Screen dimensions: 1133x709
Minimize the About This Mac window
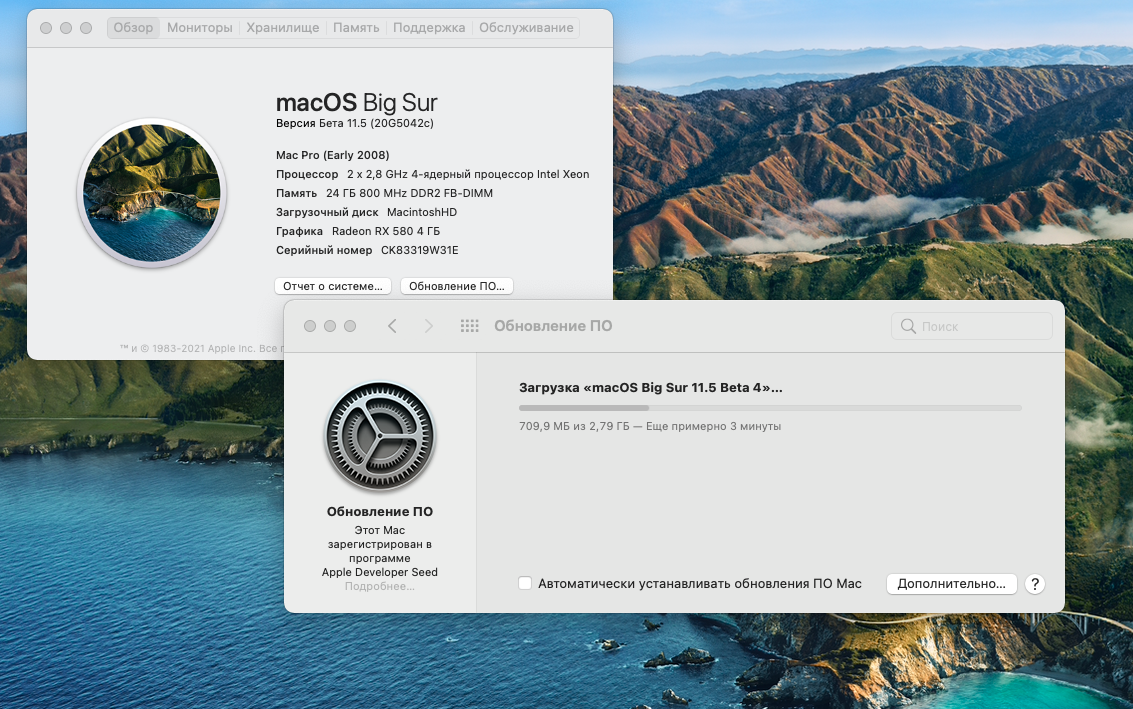66,27
